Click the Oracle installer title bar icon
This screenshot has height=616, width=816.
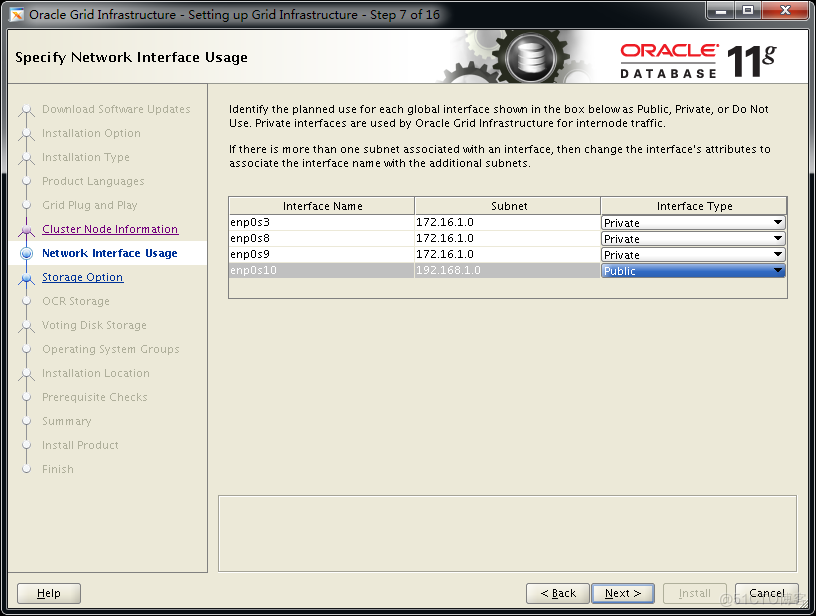point(16,15)
